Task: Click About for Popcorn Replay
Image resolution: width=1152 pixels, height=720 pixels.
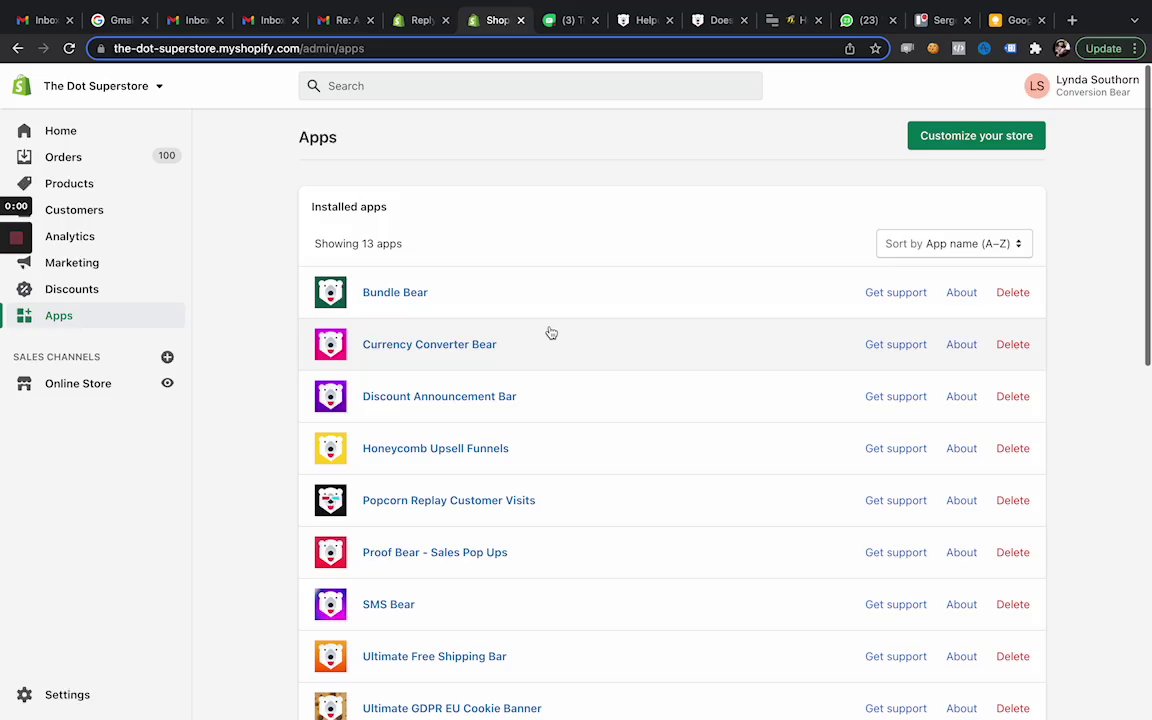Action: 962,500
